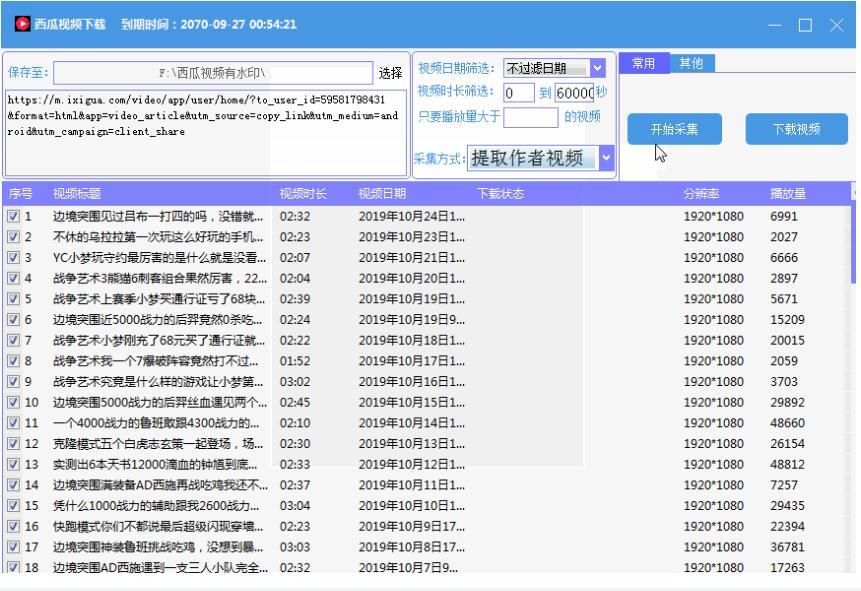Select row 8 title 战争艺术我一个7爆破阵容
The image size is (861, 591).
coord(155,361)
